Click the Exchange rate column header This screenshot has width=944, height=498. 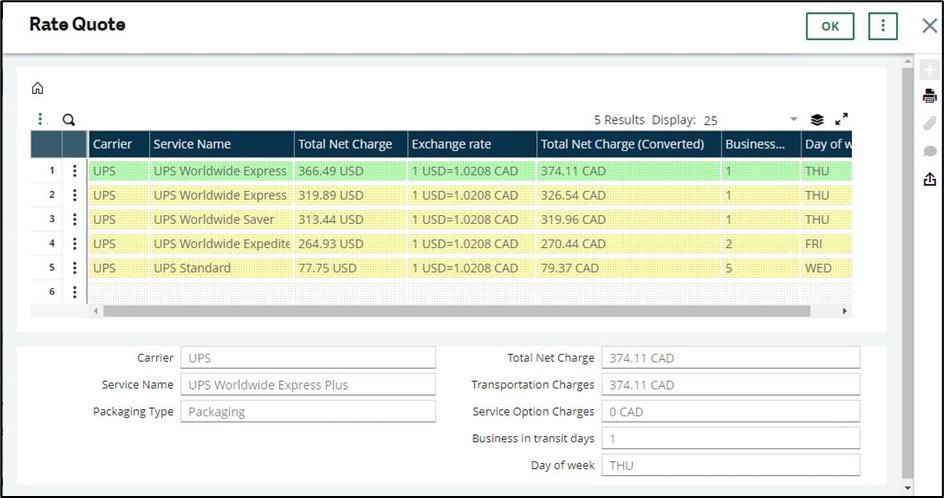click(x=472, y=145)
